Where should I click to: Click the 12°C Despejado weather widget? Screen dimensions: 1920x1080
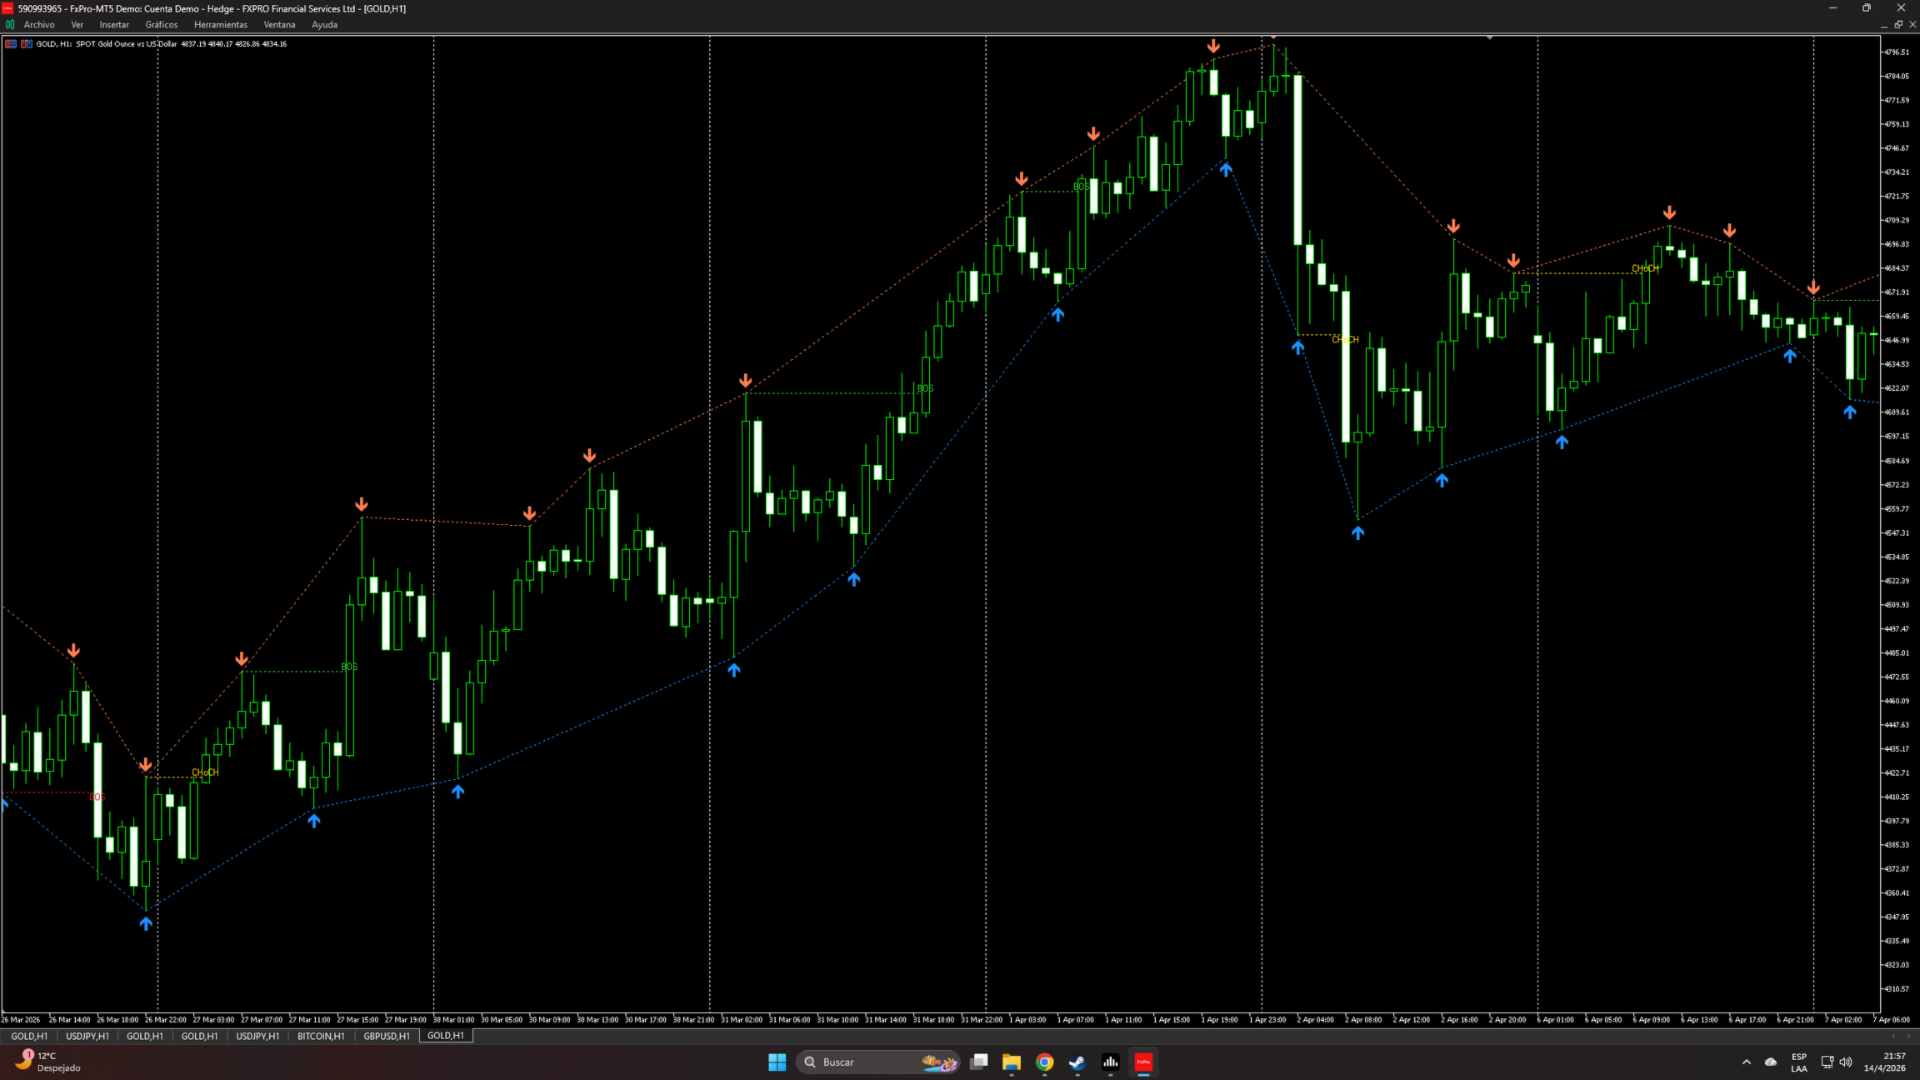48,1062
